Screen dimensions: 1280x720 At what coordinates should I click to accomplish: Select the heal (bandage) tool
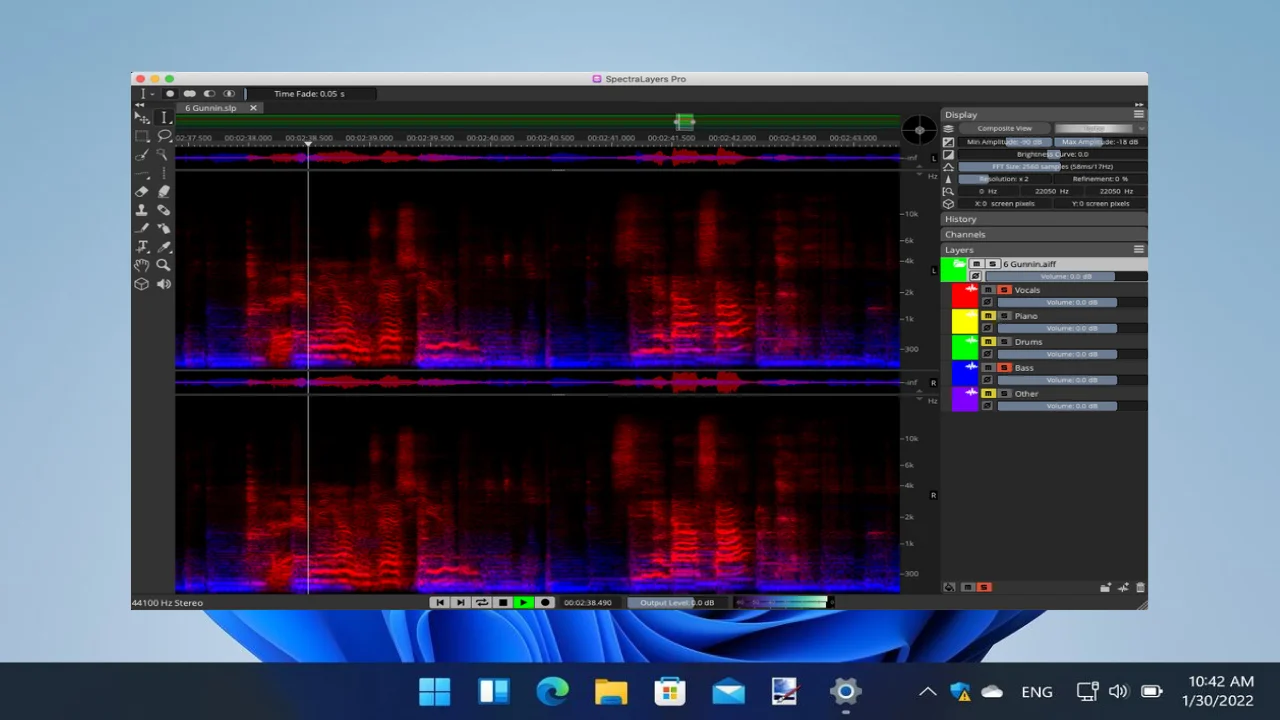click(x=164, y=210)
